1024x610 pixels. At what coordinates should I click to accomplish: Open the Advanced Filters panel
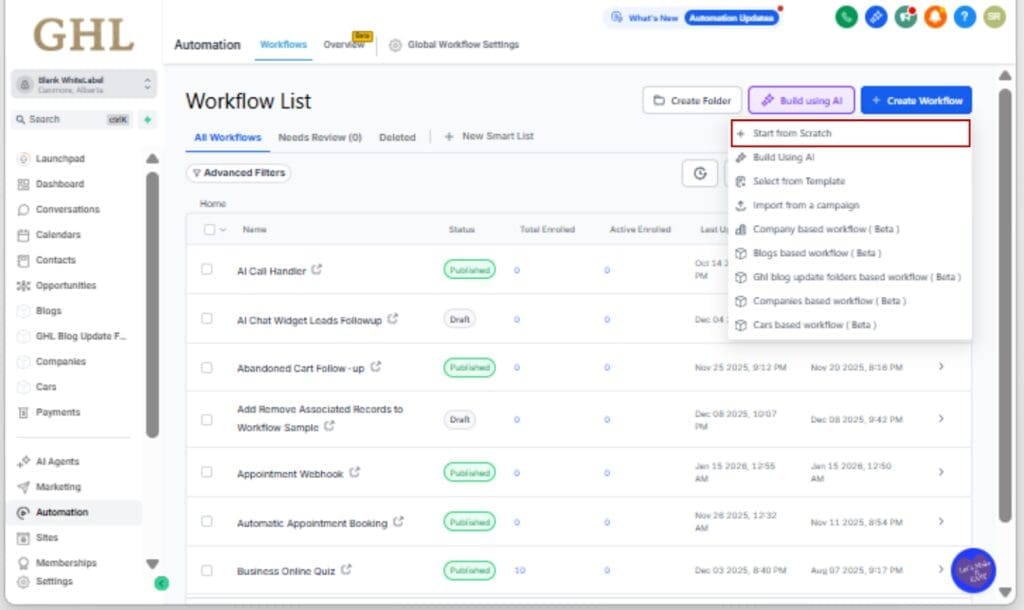[x=238, y=172]
